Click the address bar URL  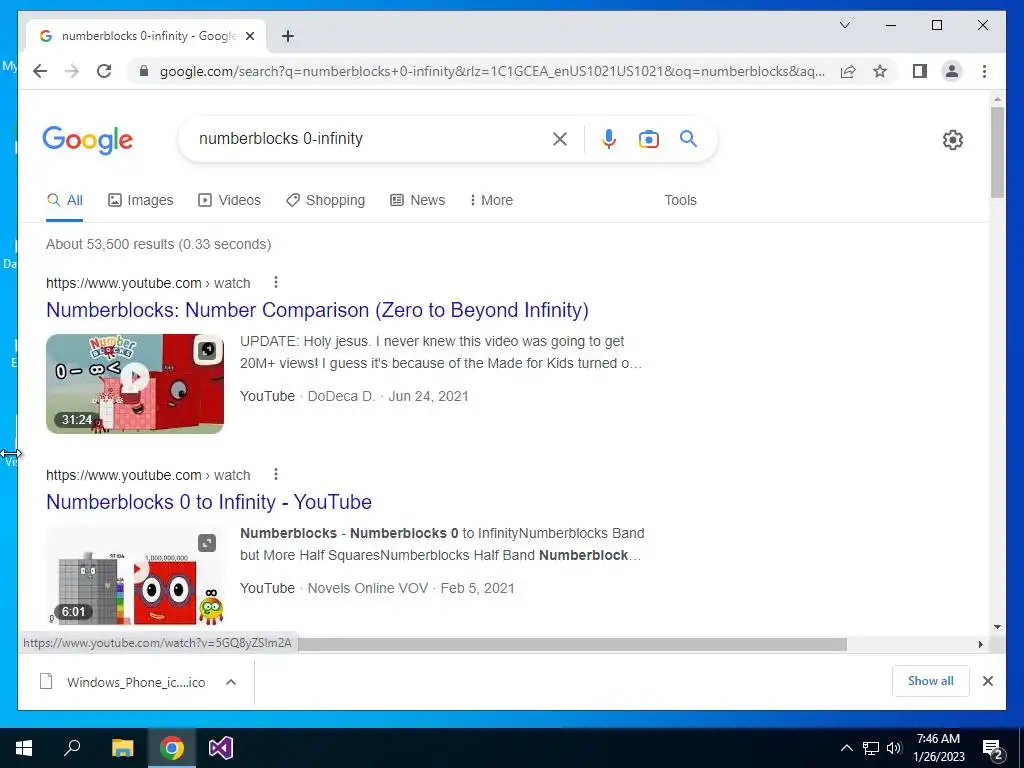coord(492,71)
